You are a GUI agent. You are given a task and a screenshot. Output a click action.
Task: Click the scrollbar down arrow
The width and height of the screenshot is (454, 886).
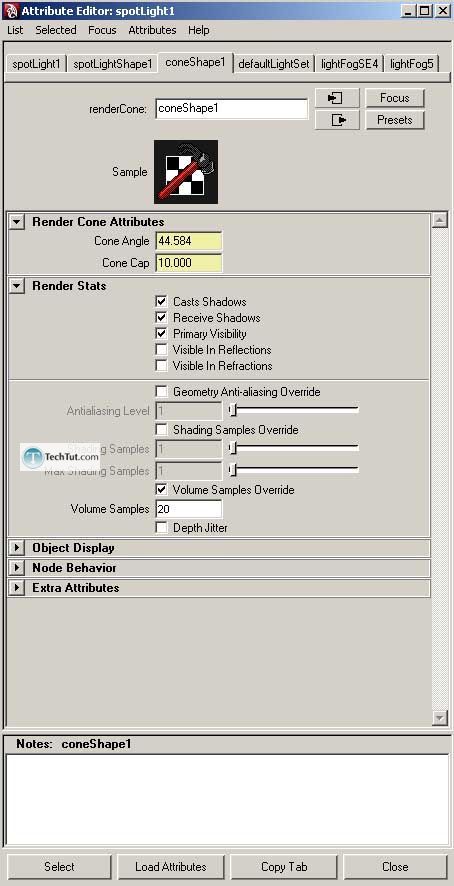click(x=440, y=718)
